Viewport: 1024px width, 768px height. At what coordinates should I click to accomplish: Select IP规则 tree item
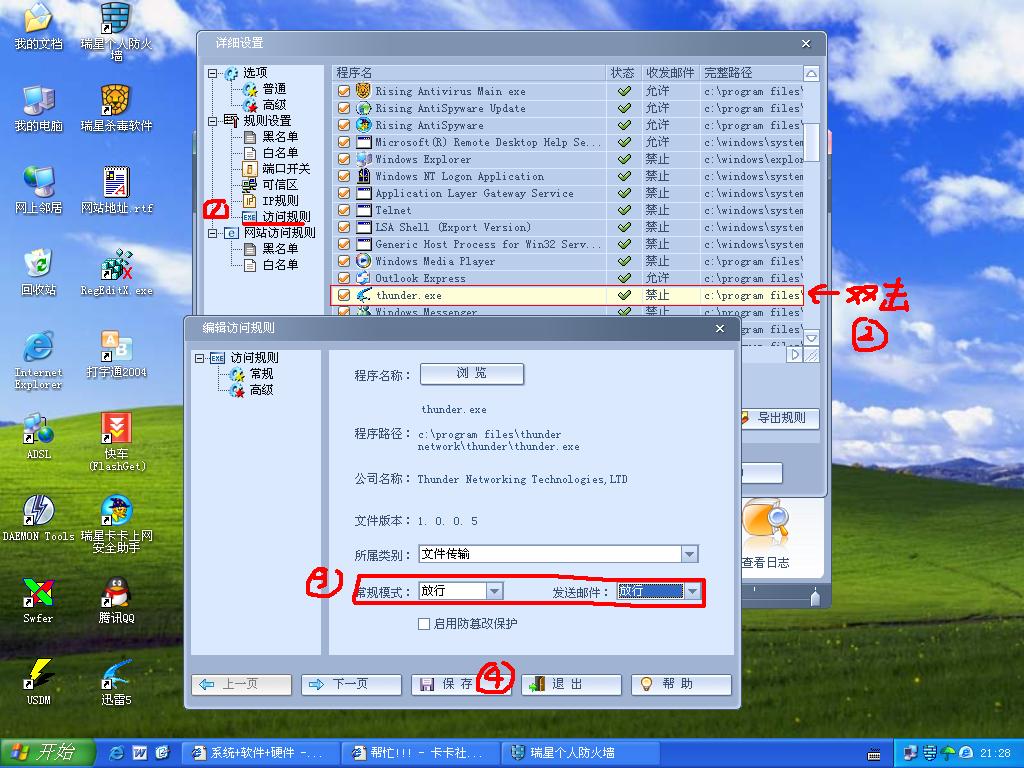280,200
